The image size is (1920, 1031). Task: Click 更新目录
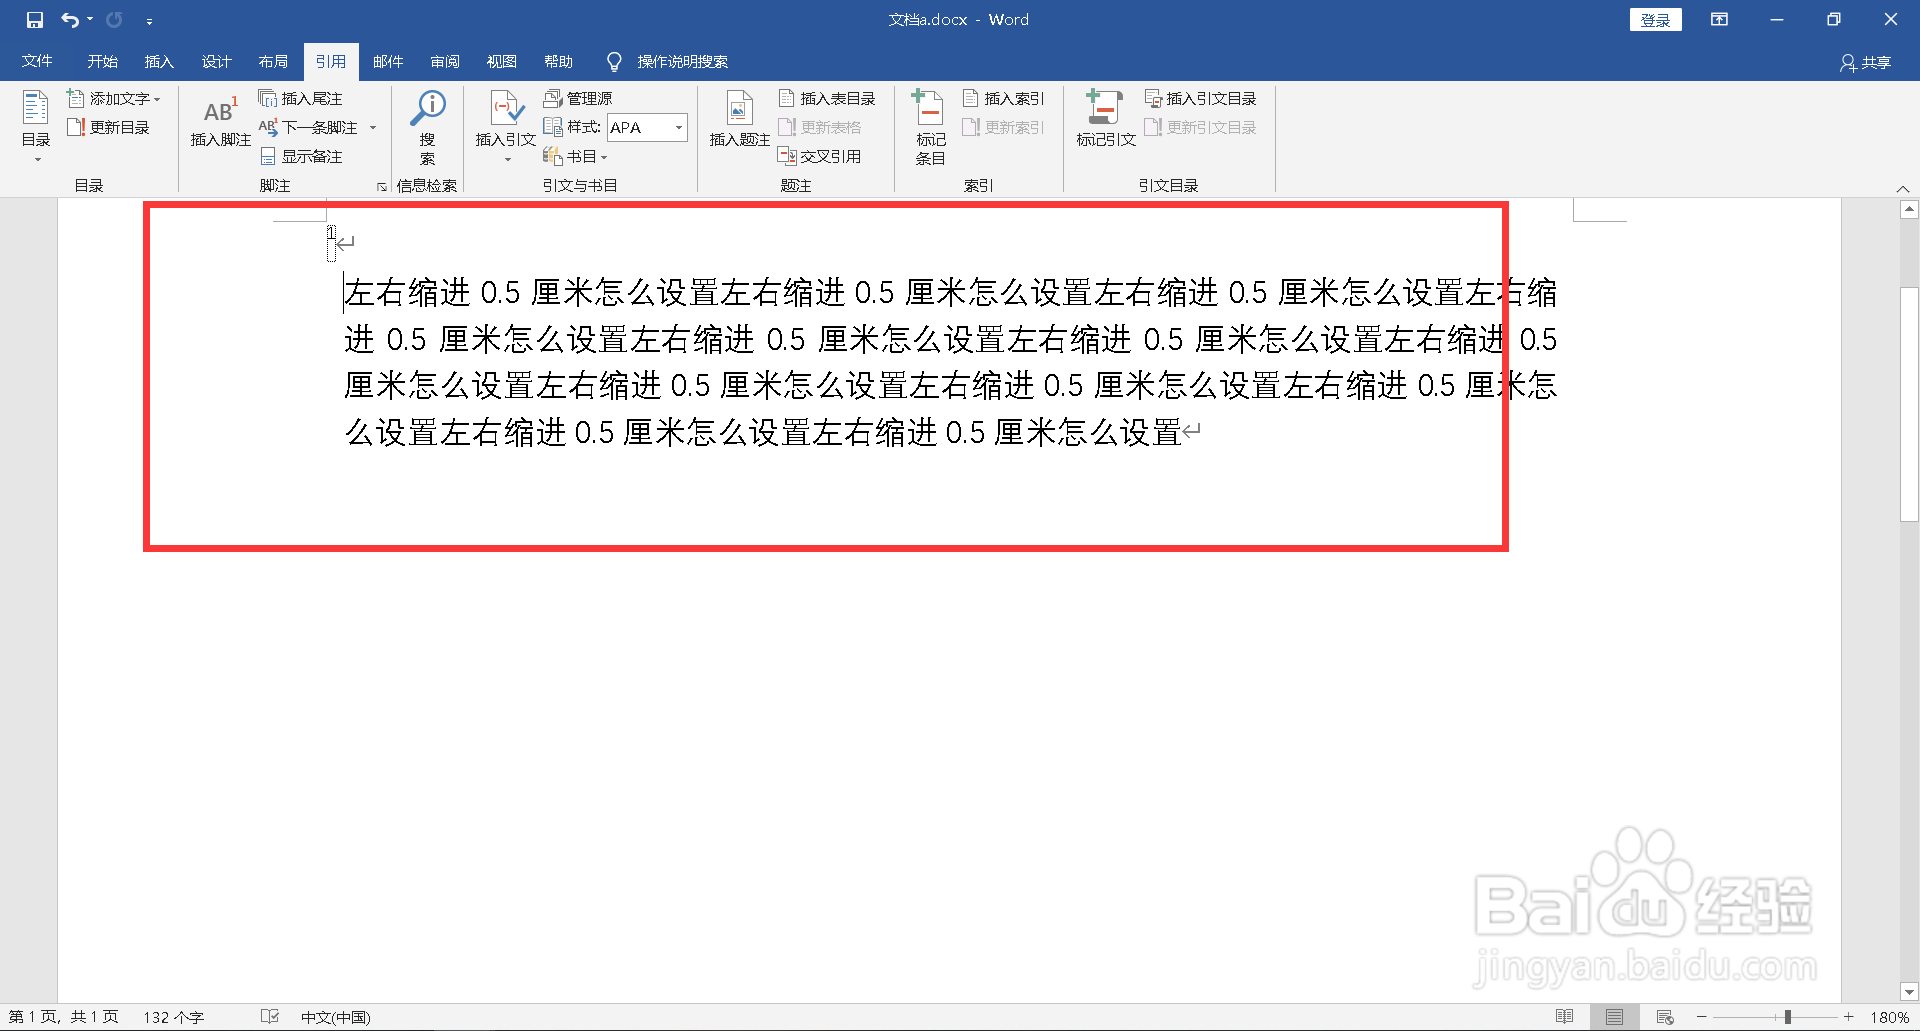click(x=108, y=127)
